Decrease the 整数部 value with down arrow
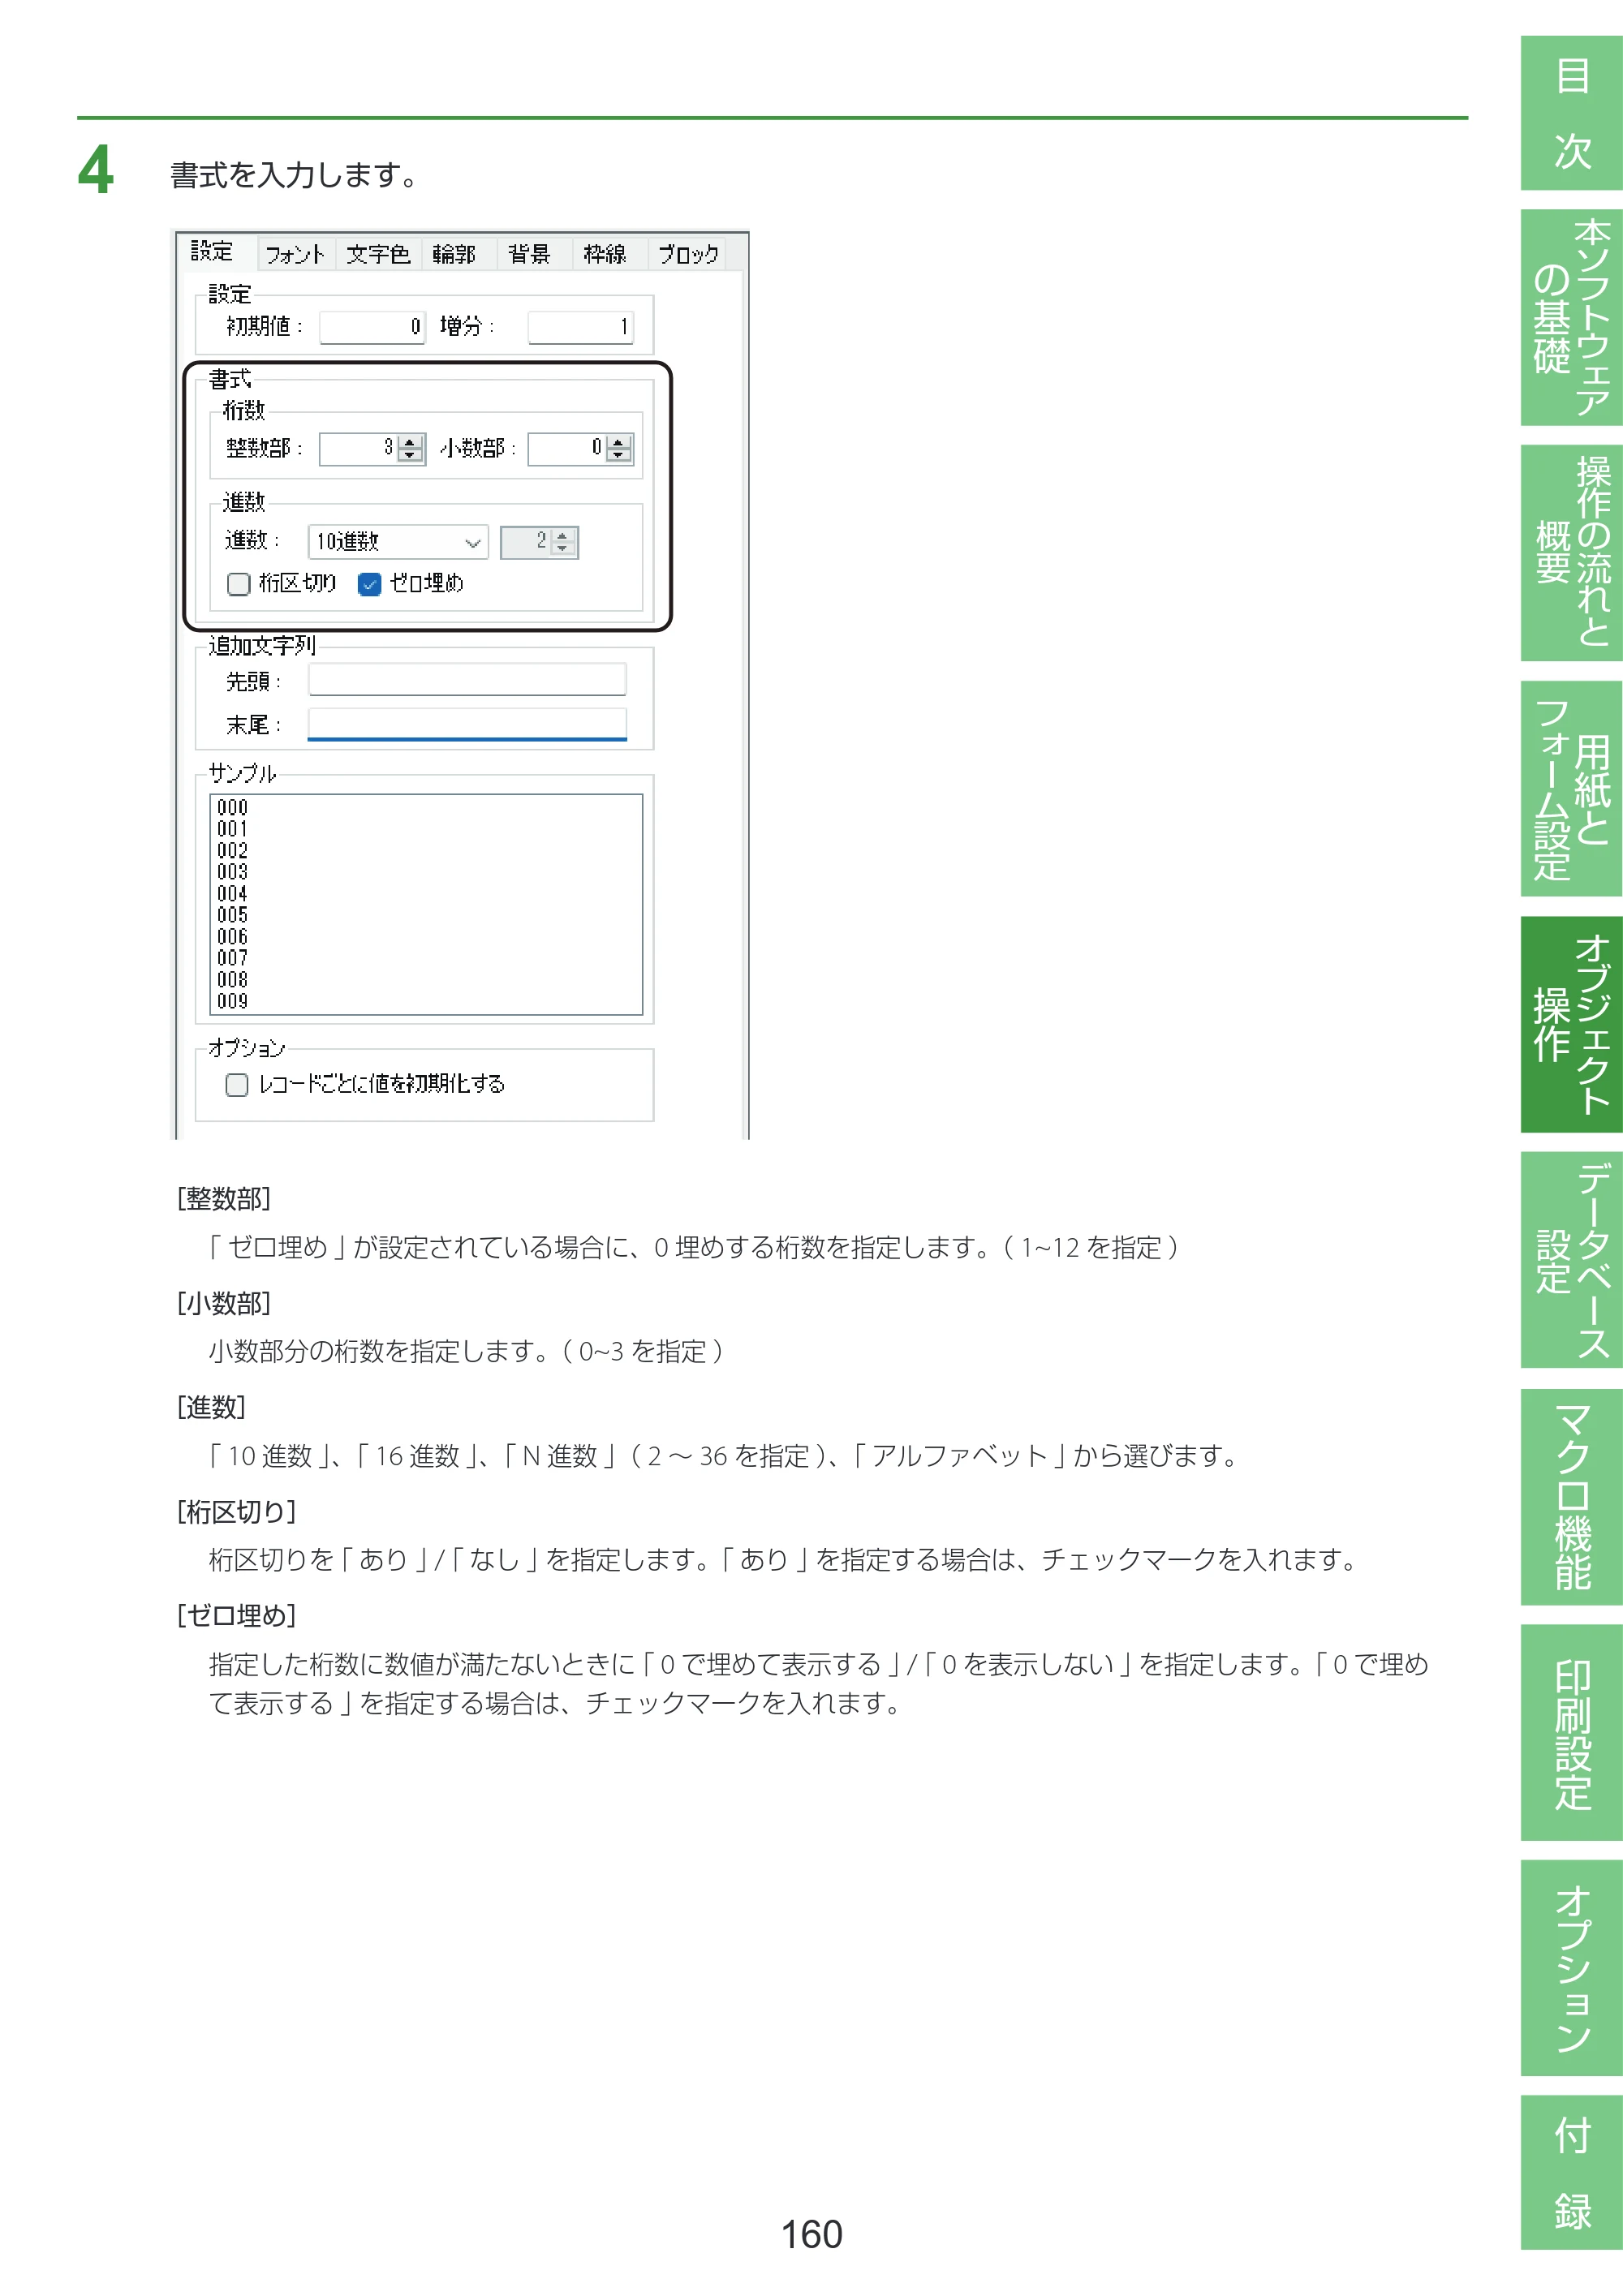 coord(410,456)
